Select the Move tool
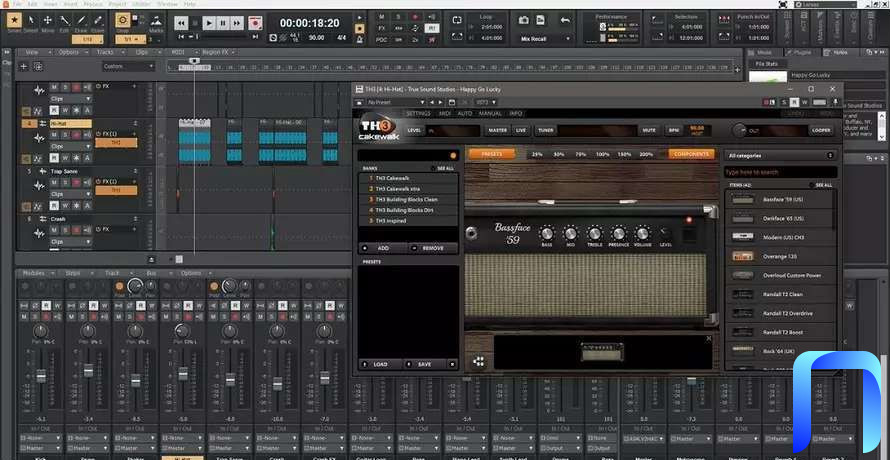 click(x=48, y=20)
